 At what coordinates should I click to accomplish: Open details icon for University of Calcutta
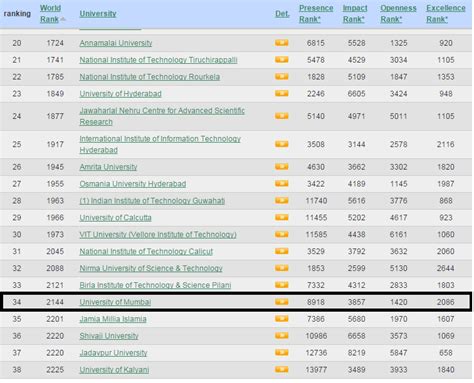point(282,217)
